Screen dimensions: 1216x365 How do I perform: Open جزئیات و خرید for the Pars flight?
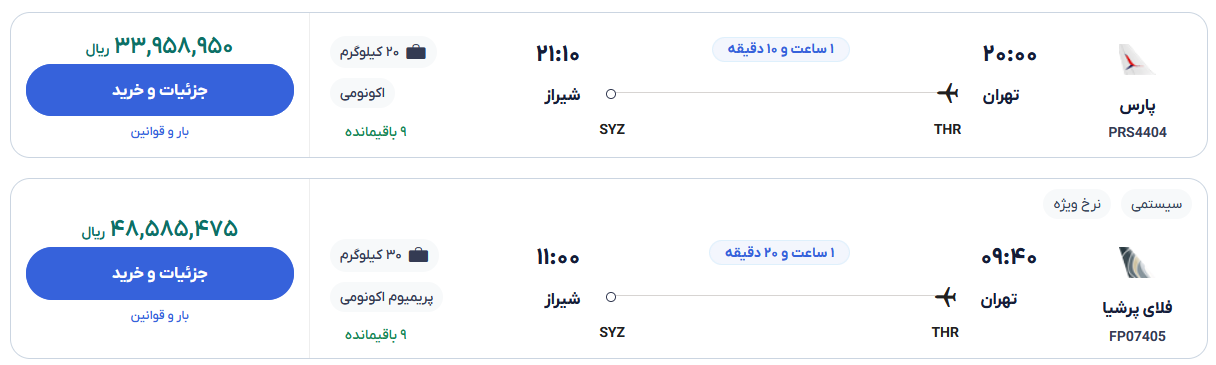tap(160, 90)
